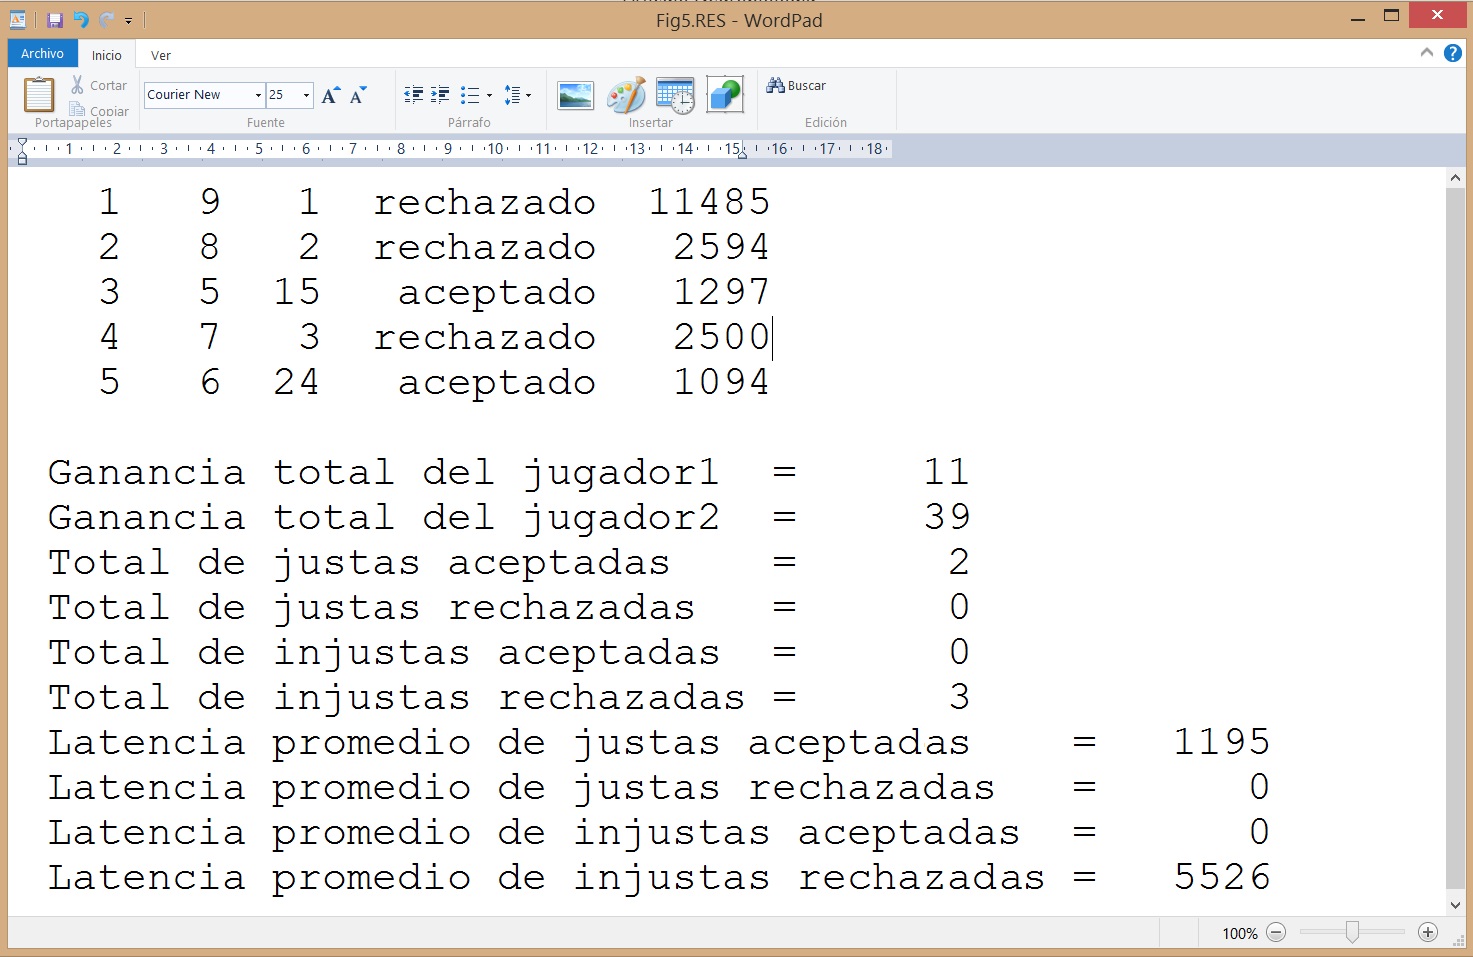Save Fig5.RES using the toolbar disk icon
The width and height of the screenshot is (1473, 957).
(x=53, y=19)
